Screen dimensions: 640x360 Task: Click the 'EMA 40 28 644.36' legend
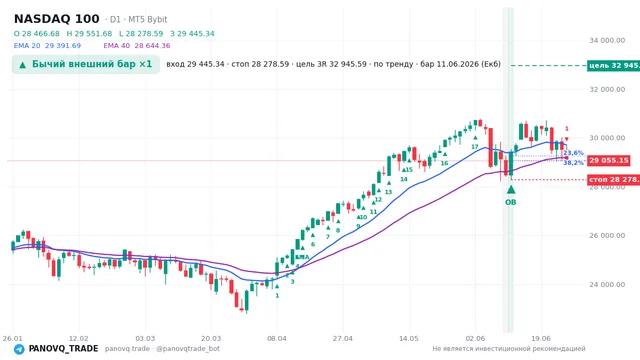pyautogui.click(x=137, y=46)
